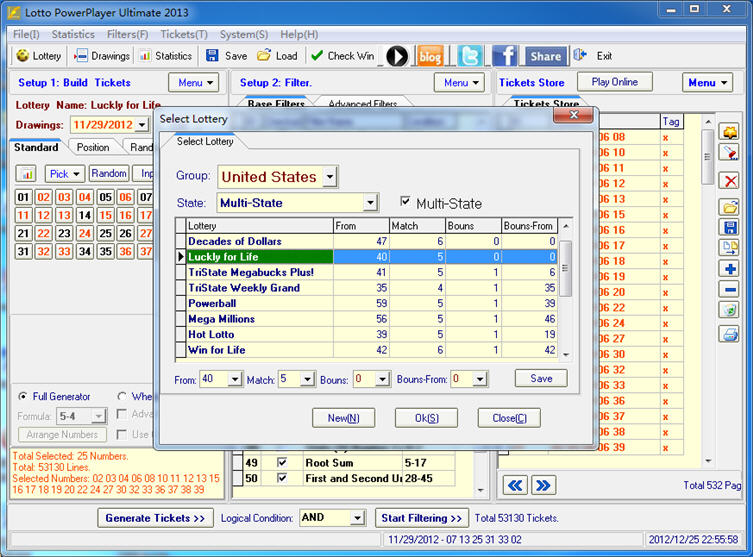Viewport: 753px width, 557px height.
Task: Click the bar chart icon beside Pick
Action: pyautogui.click(x=27, y=174)
